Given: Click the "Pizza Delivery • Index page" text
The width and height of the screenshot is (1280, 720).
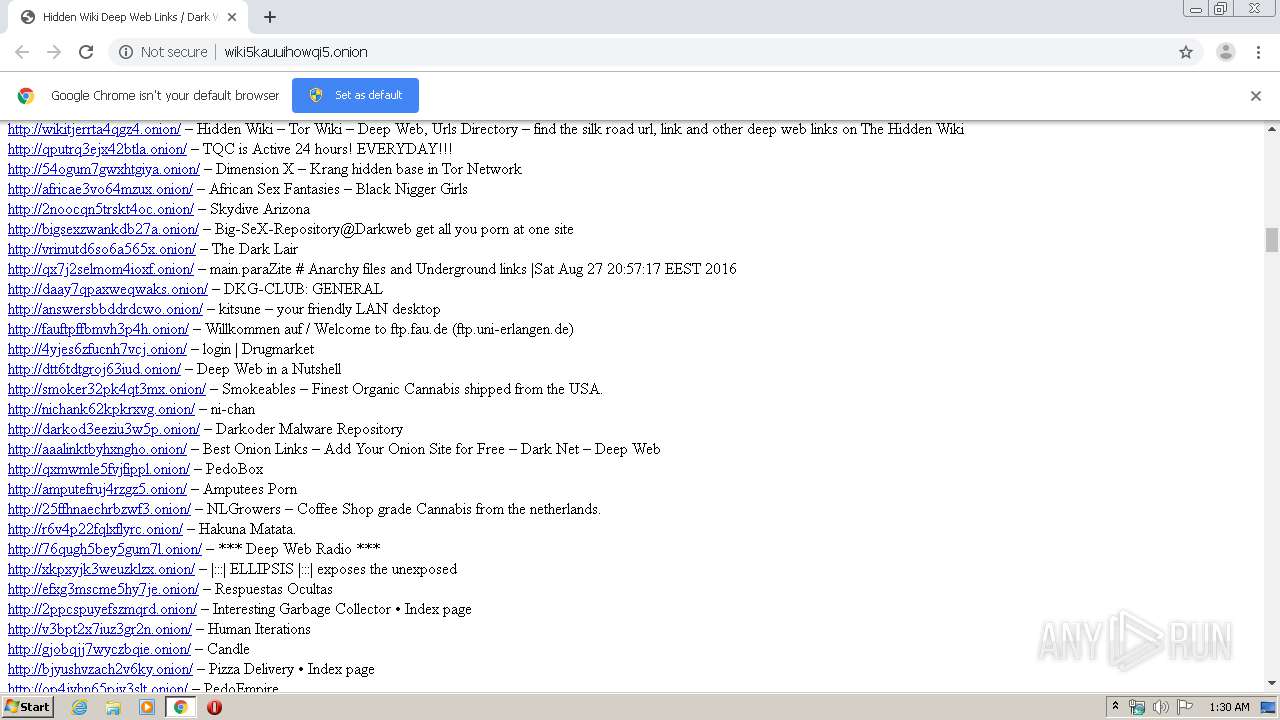Looking at the screenshot, I should pos(292,669).
